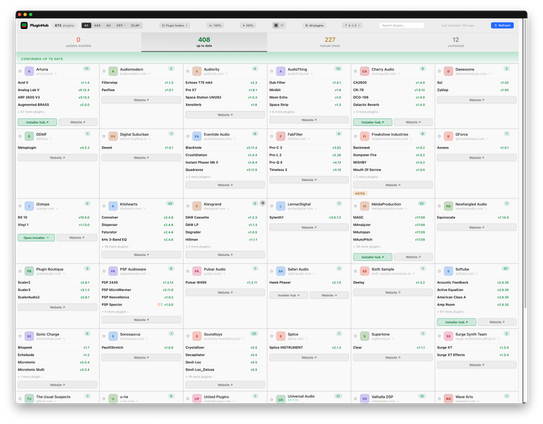Click the Klevgrand vendor avatar

(x=197, y=206)
